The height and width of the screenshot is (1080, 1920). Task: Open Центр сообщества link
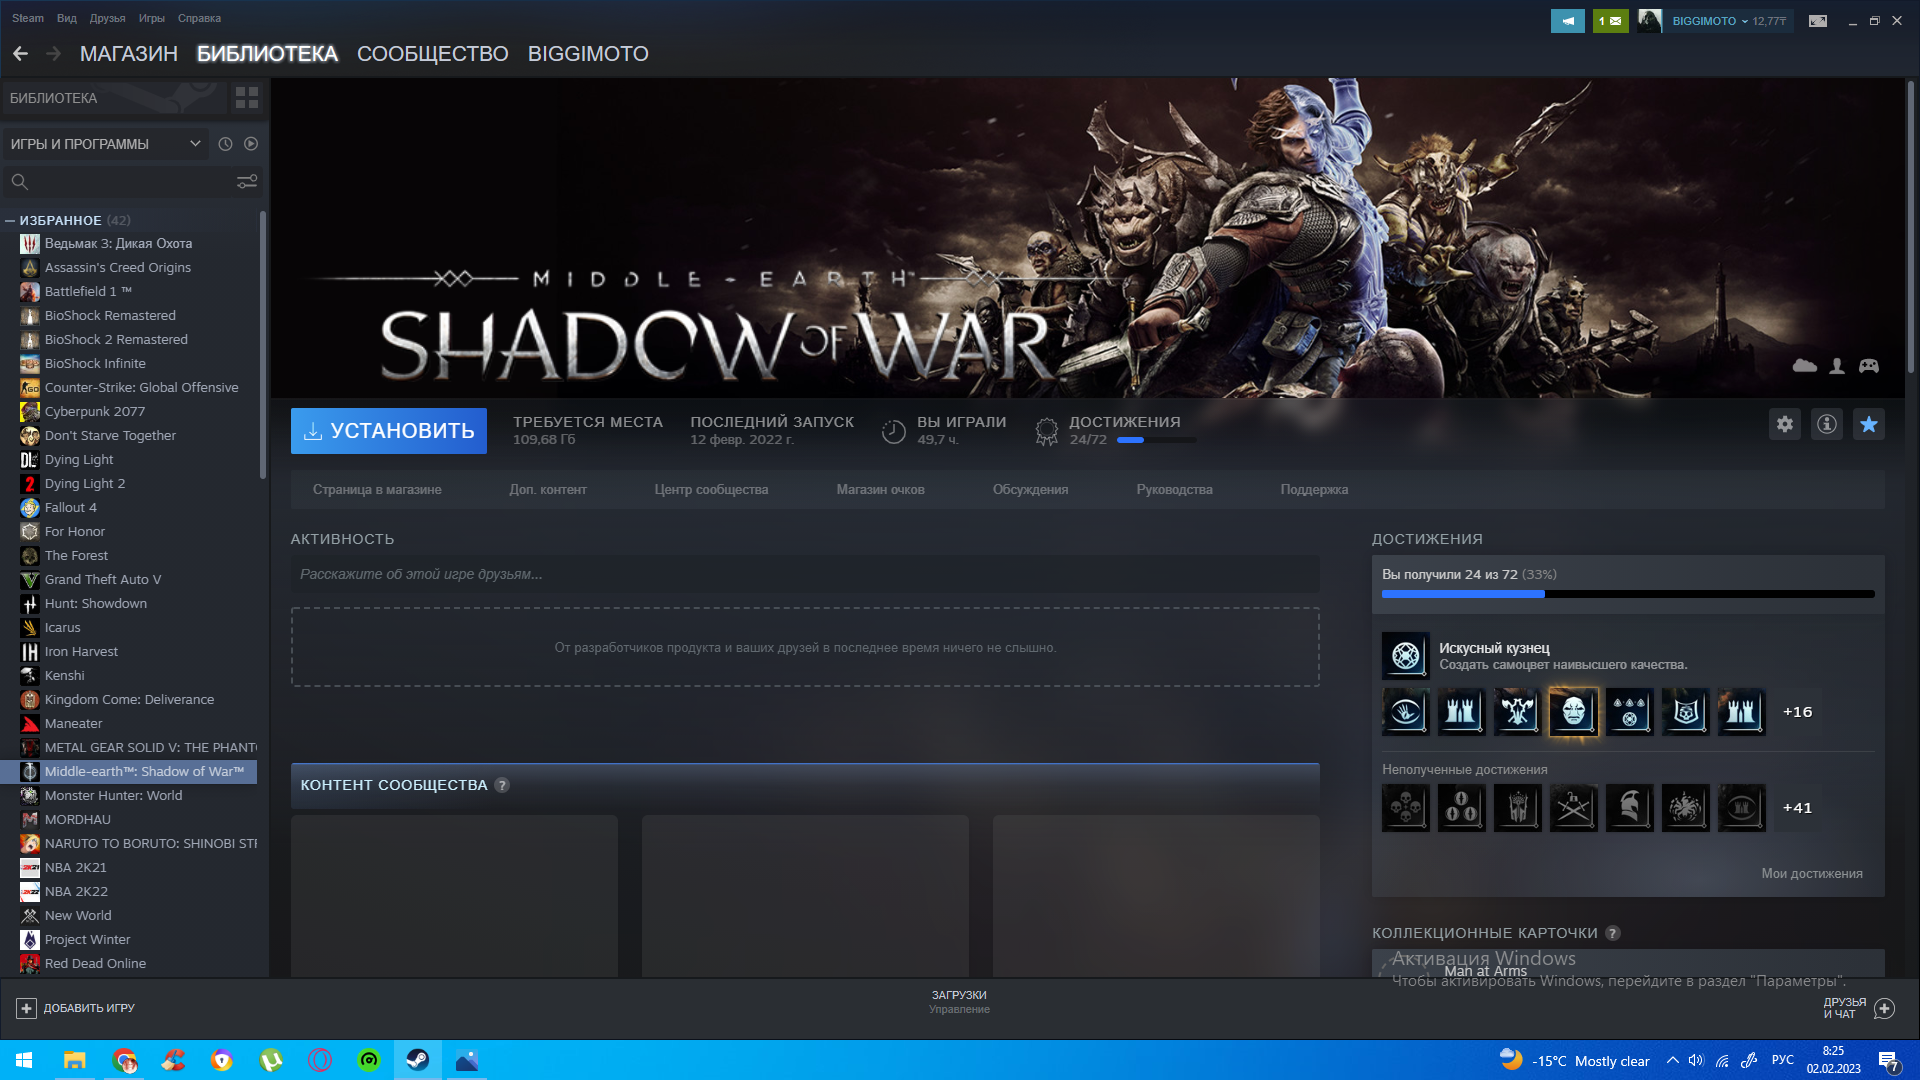coord(712,490)
